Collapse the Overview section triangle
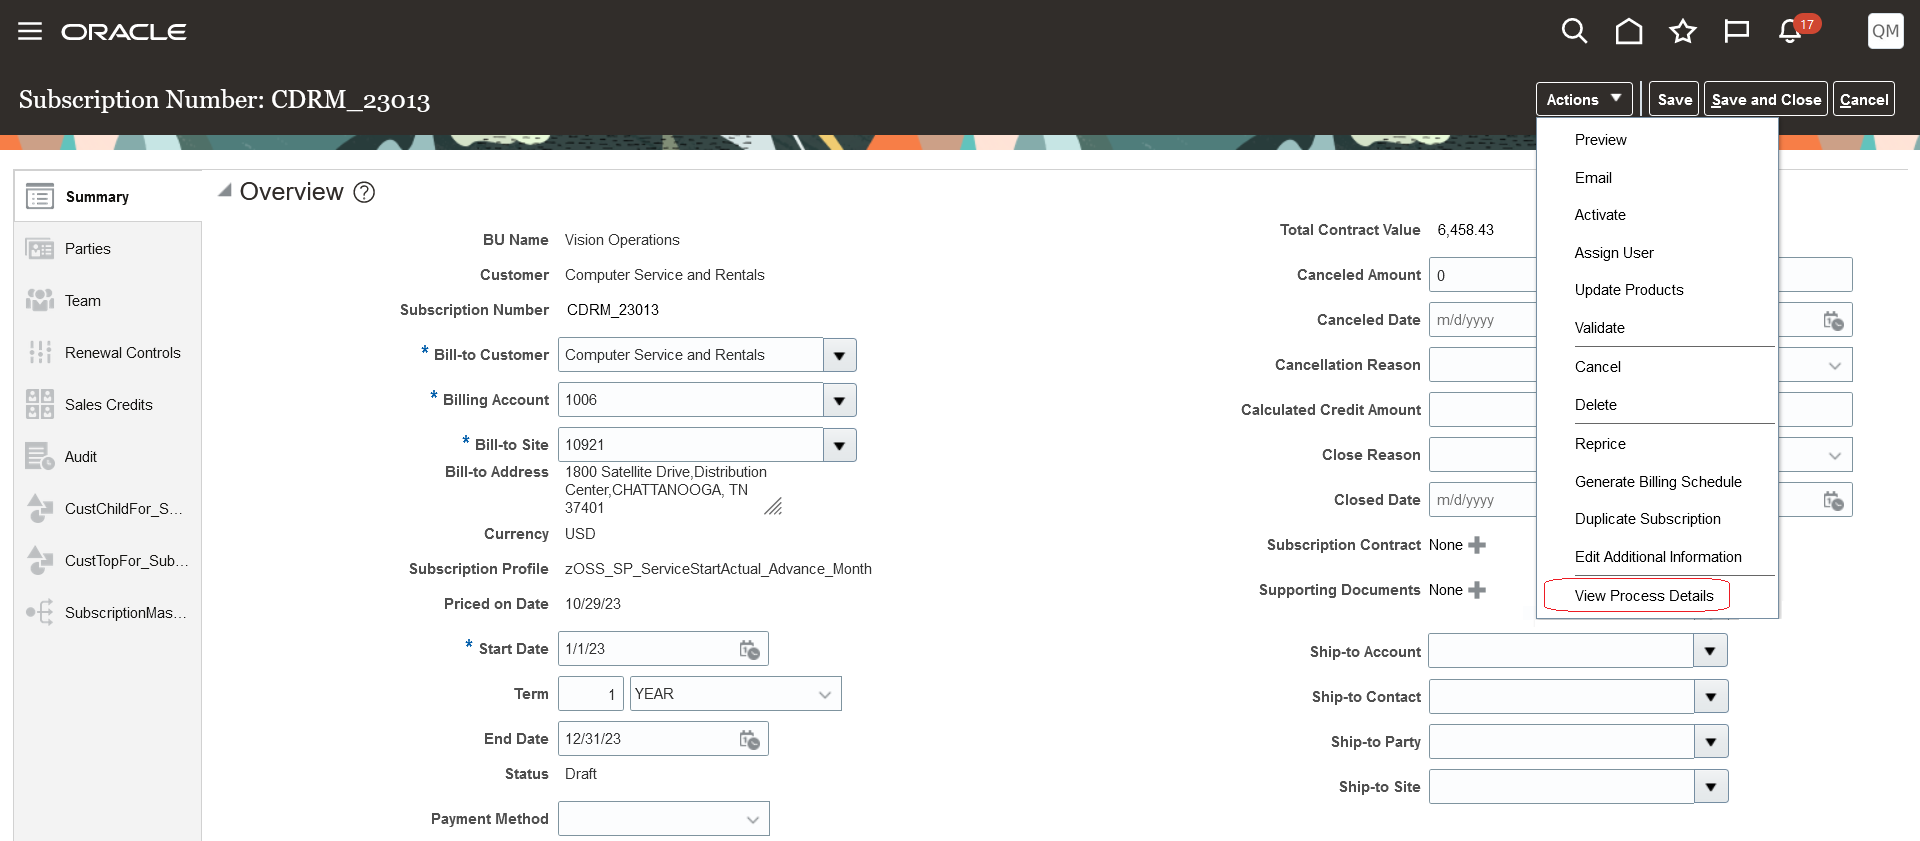 click(x=225, y=191)
